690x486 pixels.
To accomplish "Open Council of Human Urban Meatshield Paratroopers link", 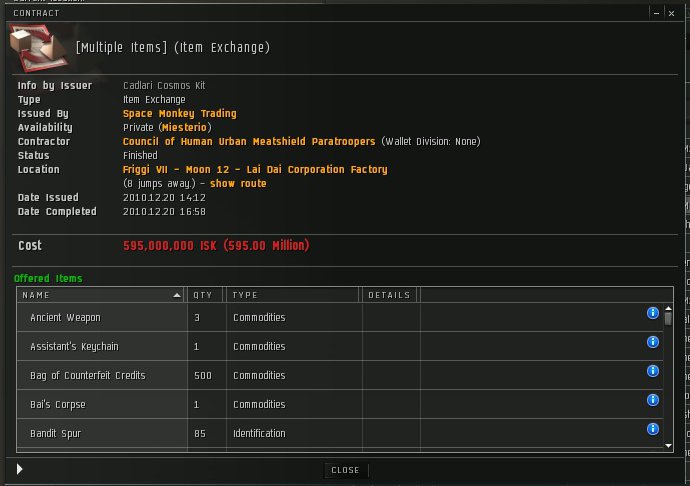I will click(249, 142).
